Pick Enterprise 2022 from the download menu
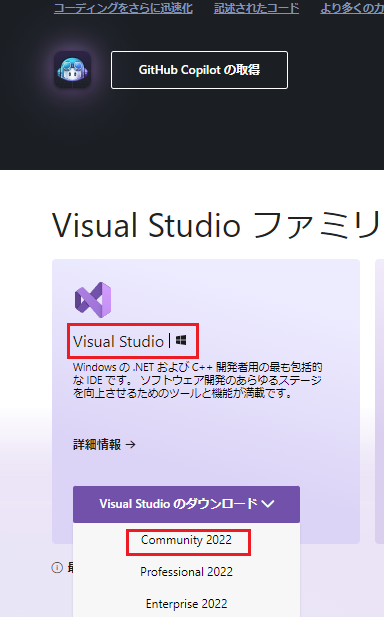Image resolution: width=384 pixels, height=617 pixels. point(186,604)
